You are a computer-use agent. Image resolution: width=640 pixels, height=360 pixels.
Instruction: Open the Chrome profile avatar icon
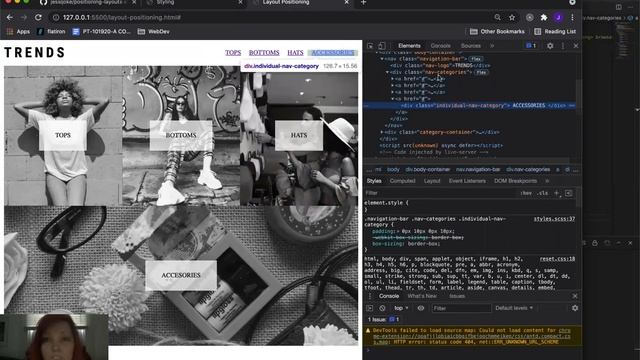pyautogui.click(x=558, y=18)
